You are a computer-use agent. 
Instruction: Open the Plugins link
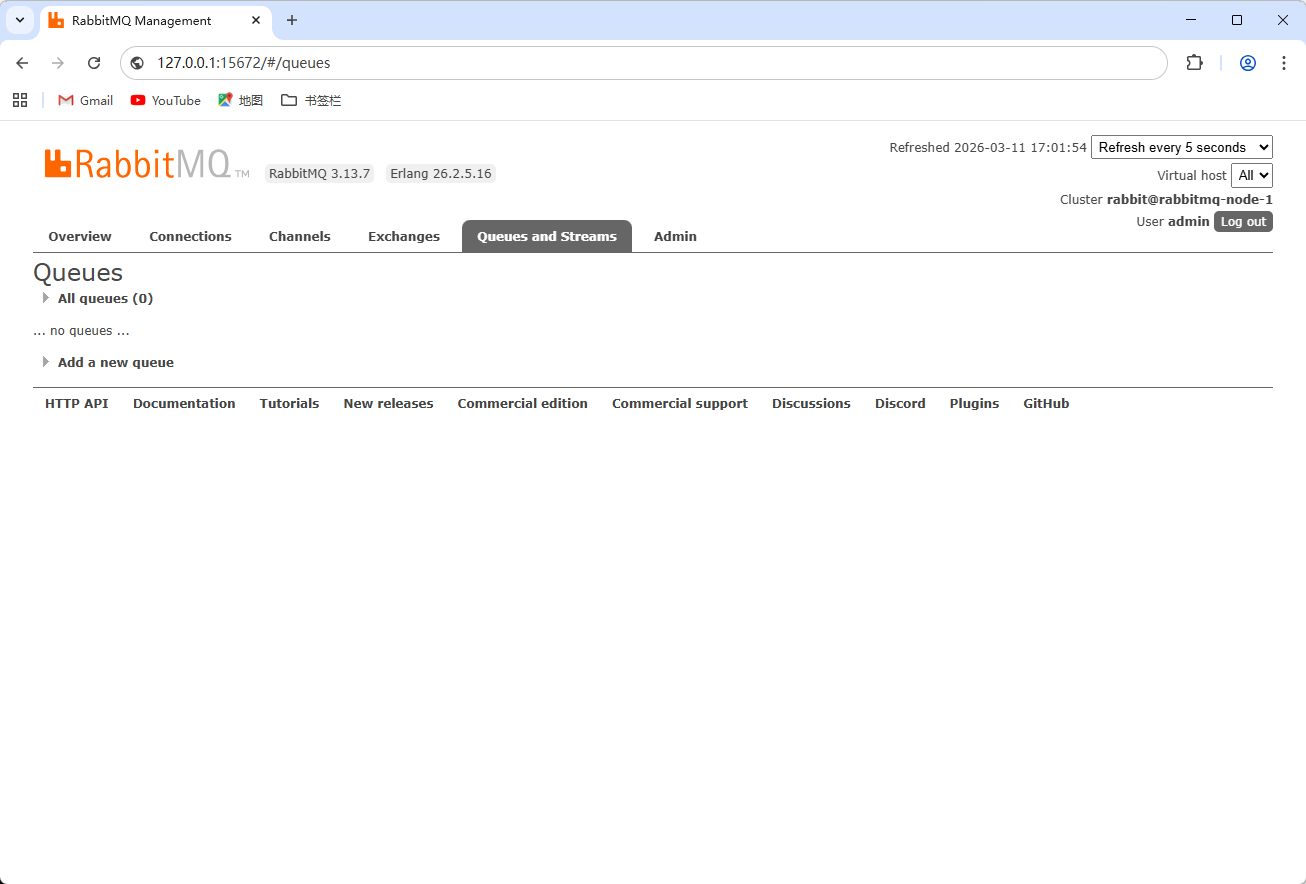point(974,404)
